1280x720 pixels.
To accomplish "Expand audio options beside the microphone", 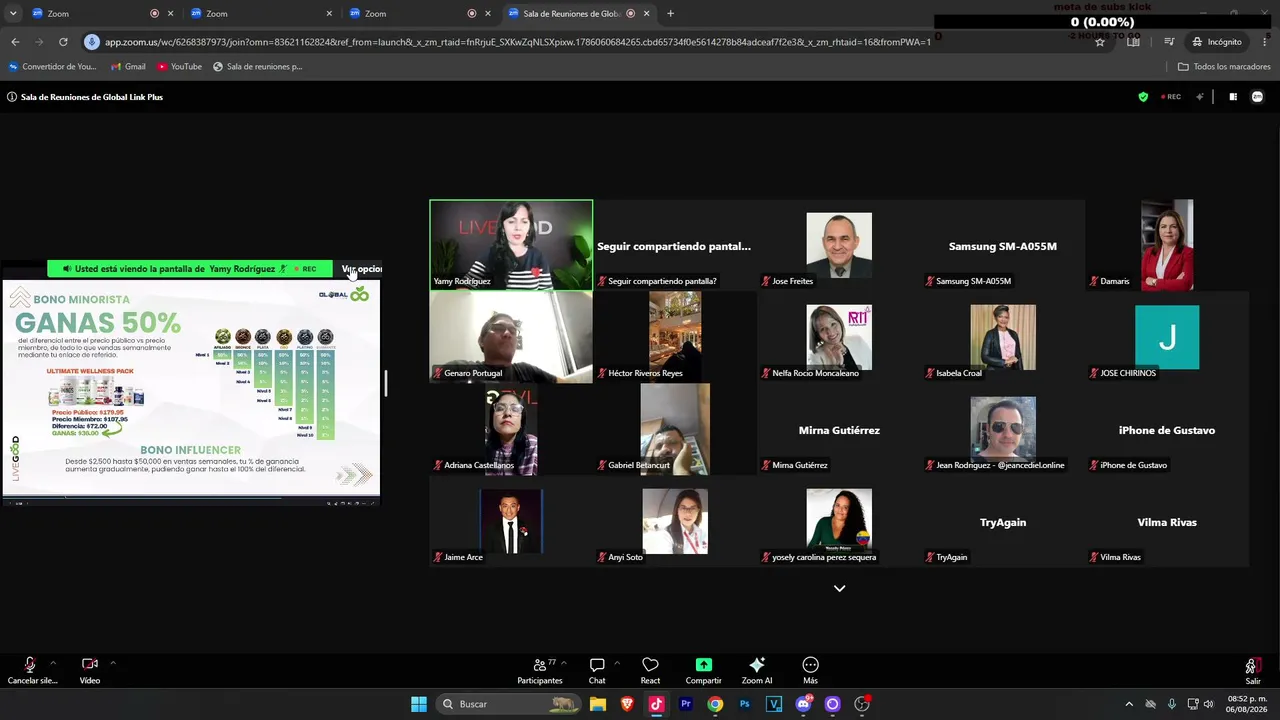I will pyautogui.click(x=53, y=663).
